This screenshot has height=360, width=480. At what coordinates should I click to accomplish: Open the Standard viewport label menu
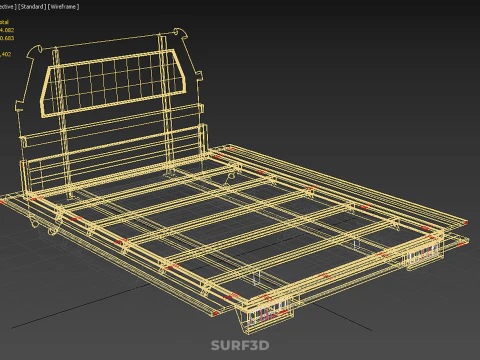tap(32, 7)
